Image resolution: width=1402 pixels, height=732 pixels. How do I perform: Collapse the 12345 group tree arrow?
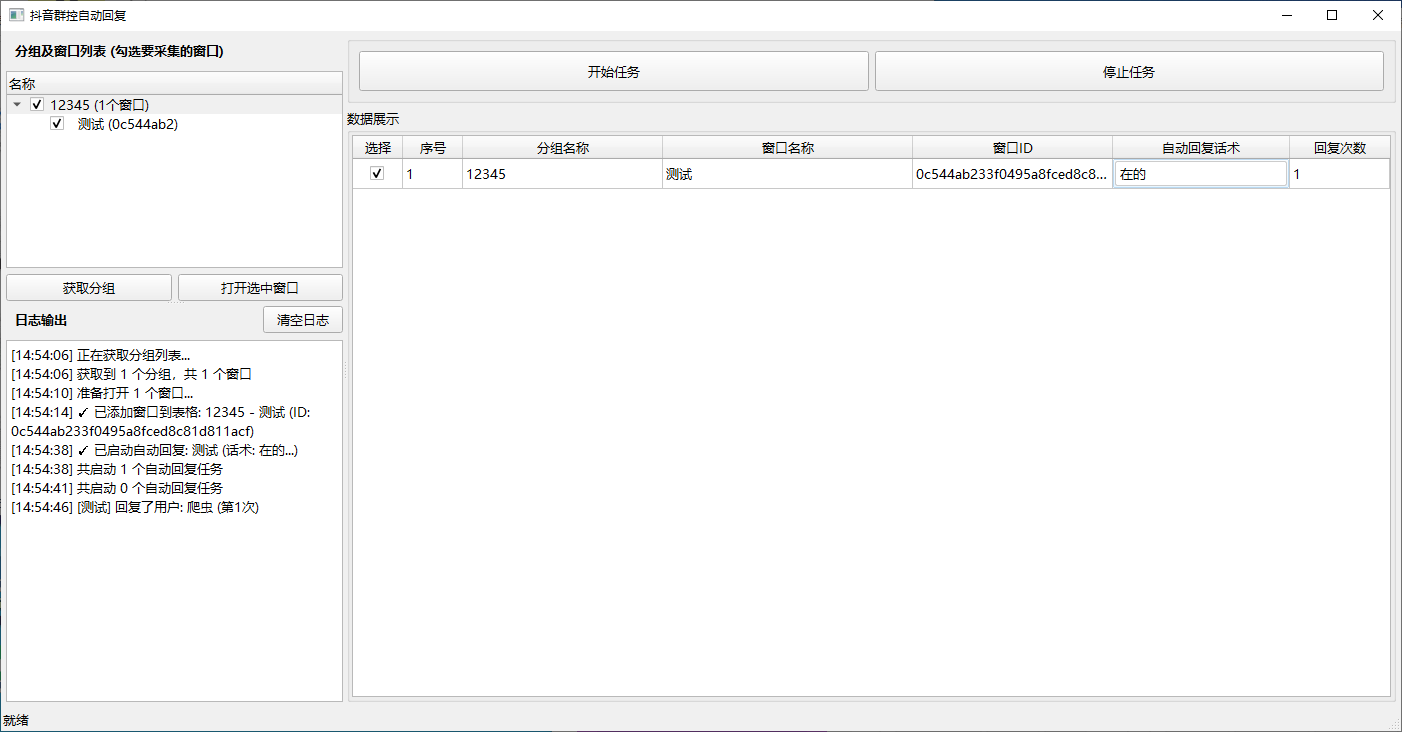(17, 104)
